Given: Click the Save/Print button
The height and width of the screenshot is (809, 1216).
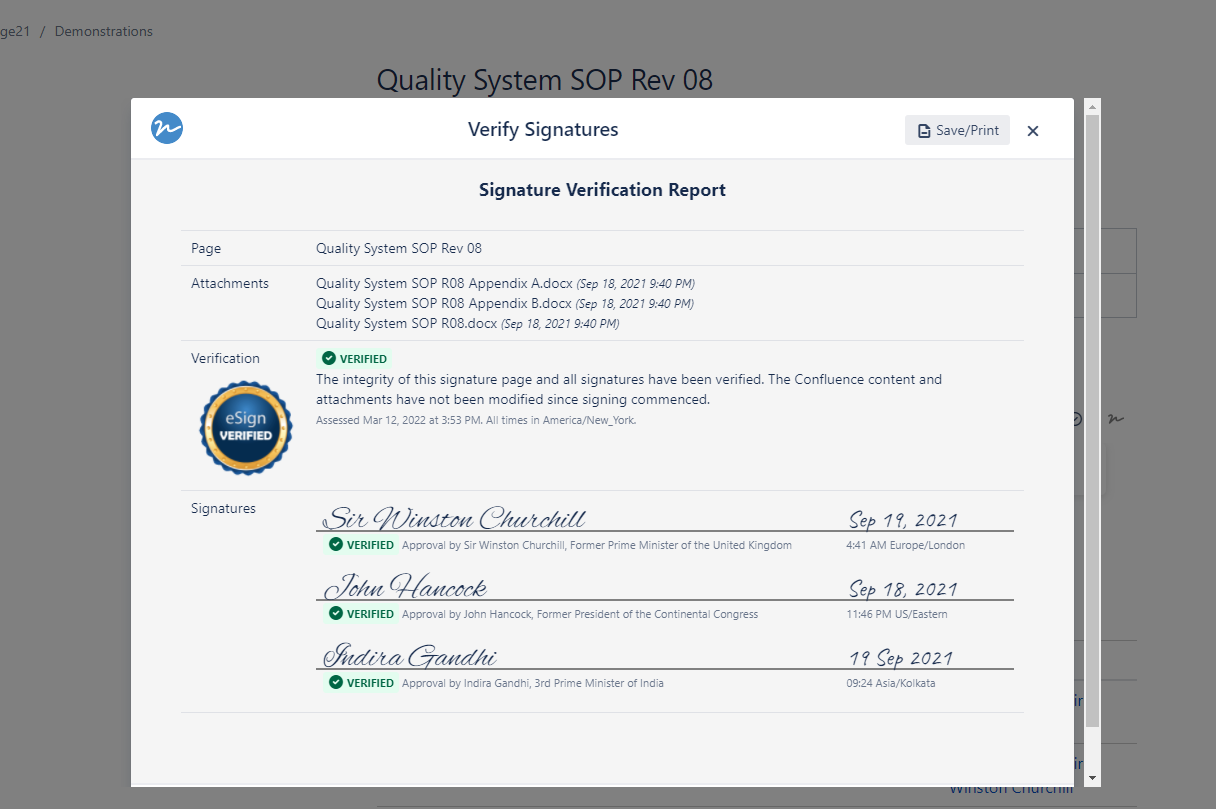Looking at the screenshot, I should [957, 130].
